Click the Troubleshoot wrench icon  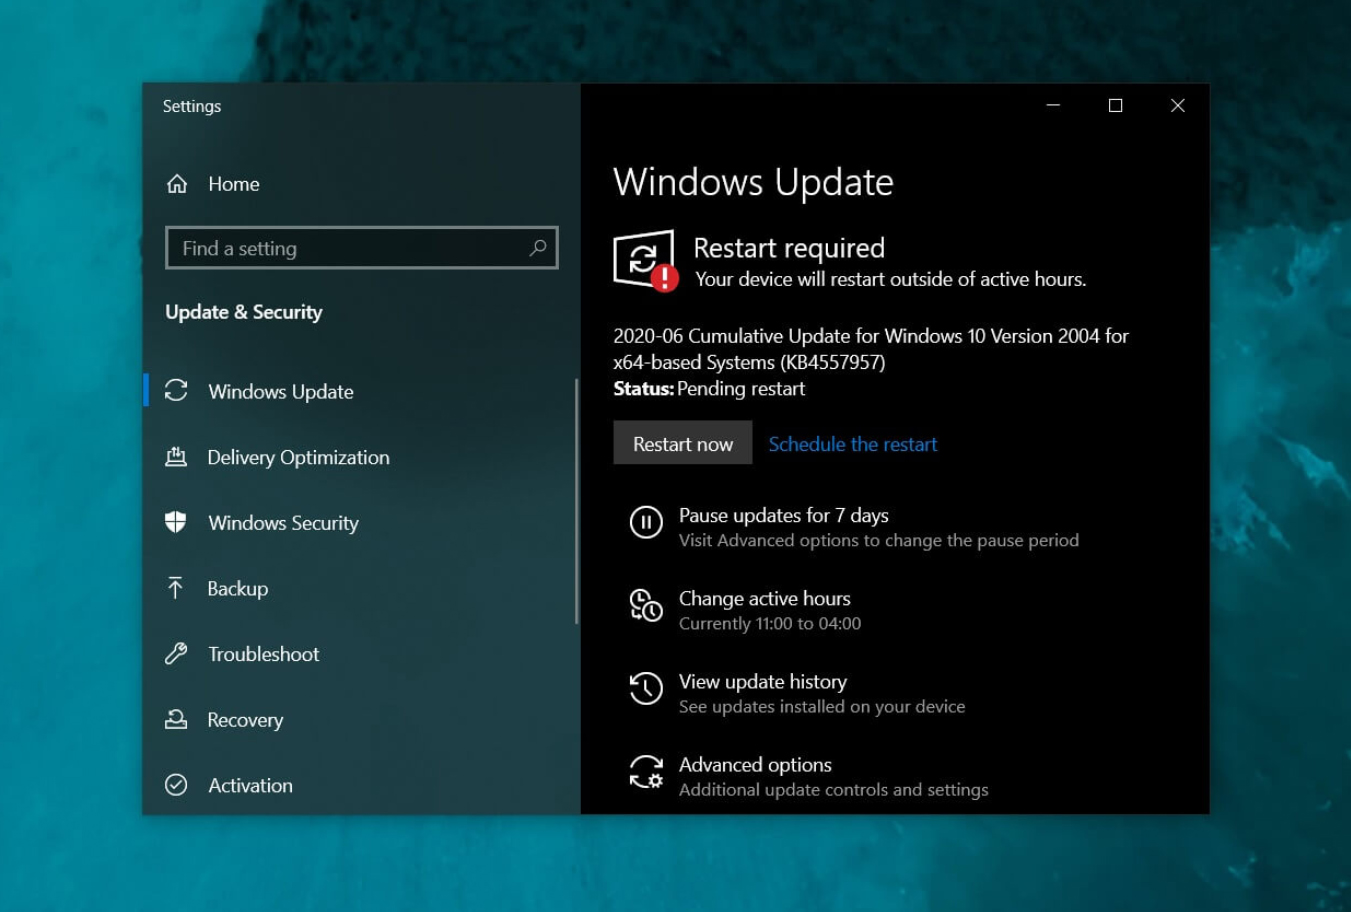pyautogui.click(x=176, y=654)
